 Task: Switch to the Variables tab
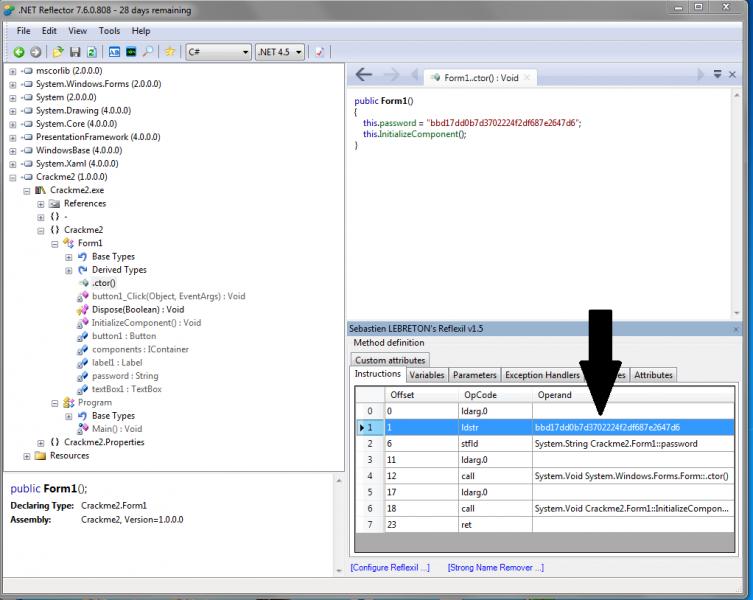(426, 375)
